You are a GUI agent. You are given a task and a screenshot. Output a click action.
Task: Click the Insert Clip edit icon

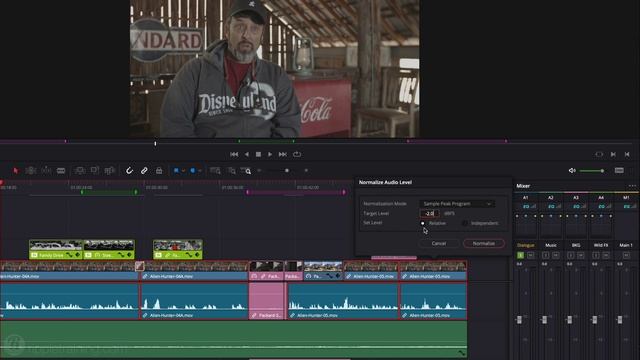(x=80, y=171)
